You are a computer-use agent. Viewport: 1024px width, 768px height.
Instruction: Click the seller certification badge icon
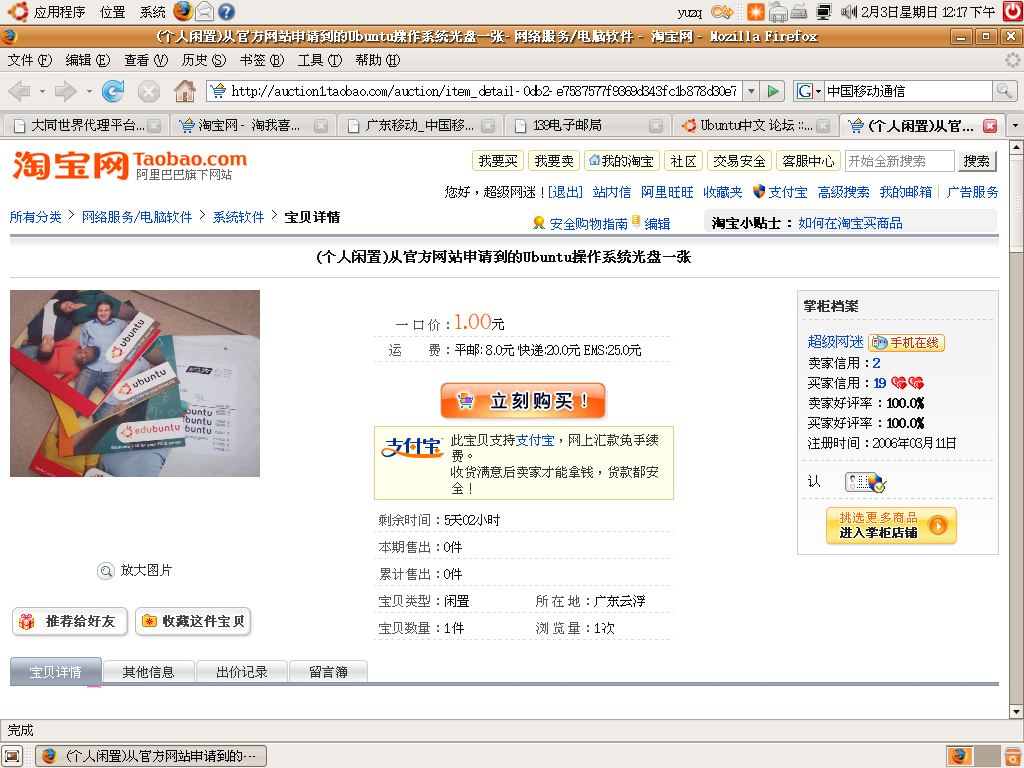tap(865, 483)
